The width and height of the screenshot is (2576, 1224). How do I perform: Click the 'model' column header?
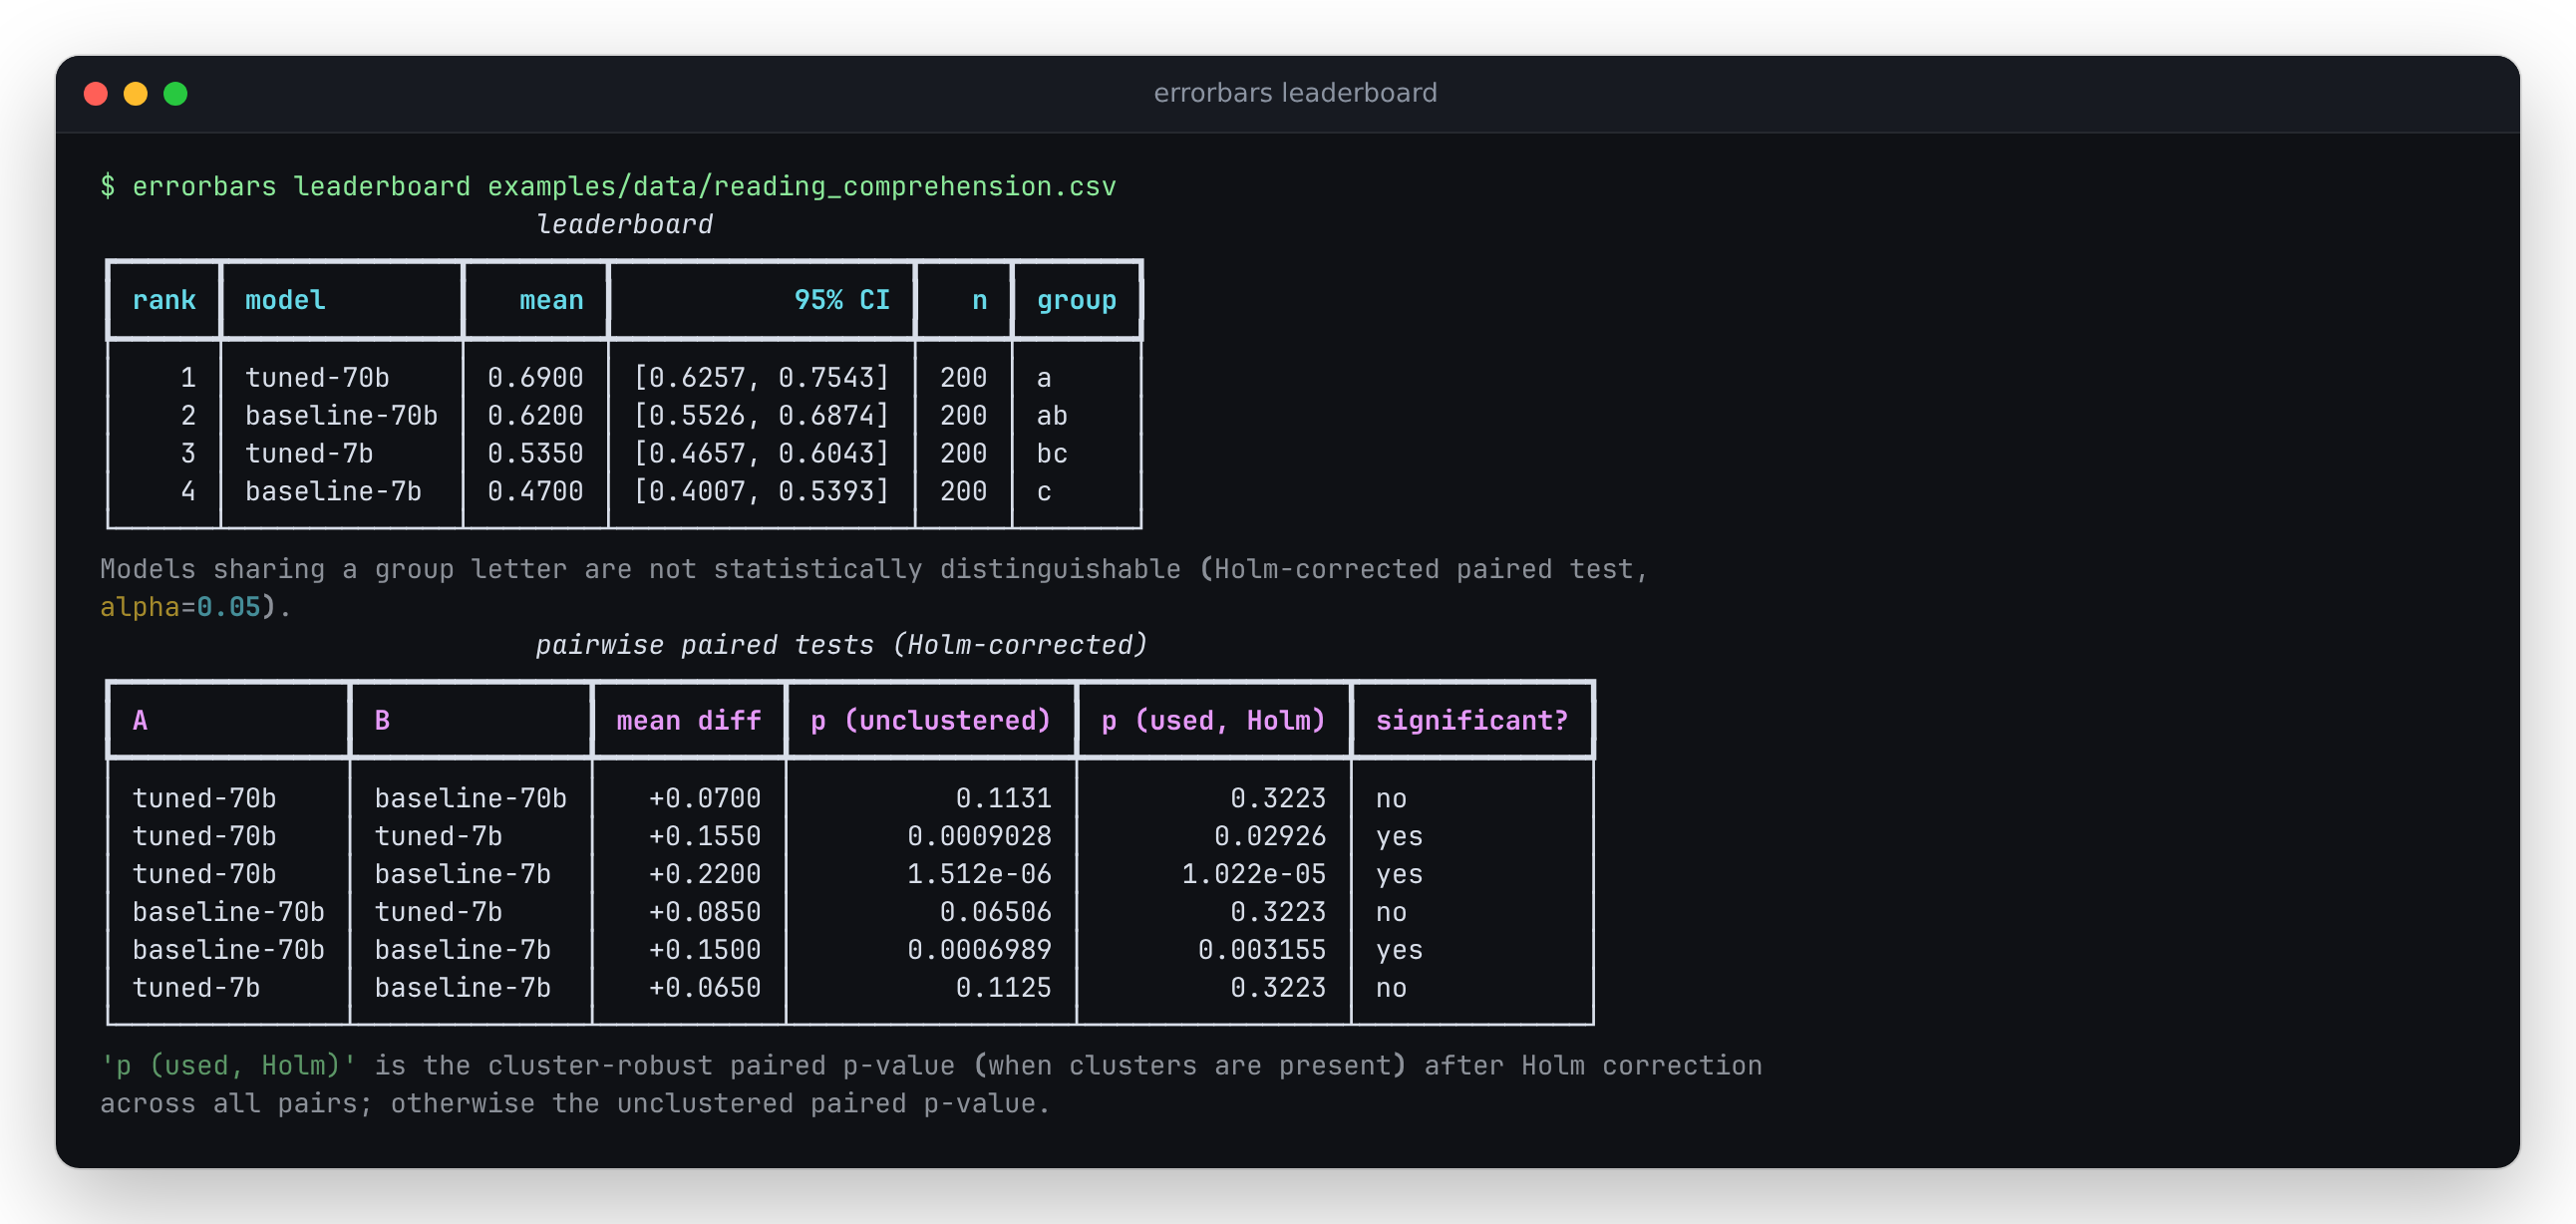[286, 300]
